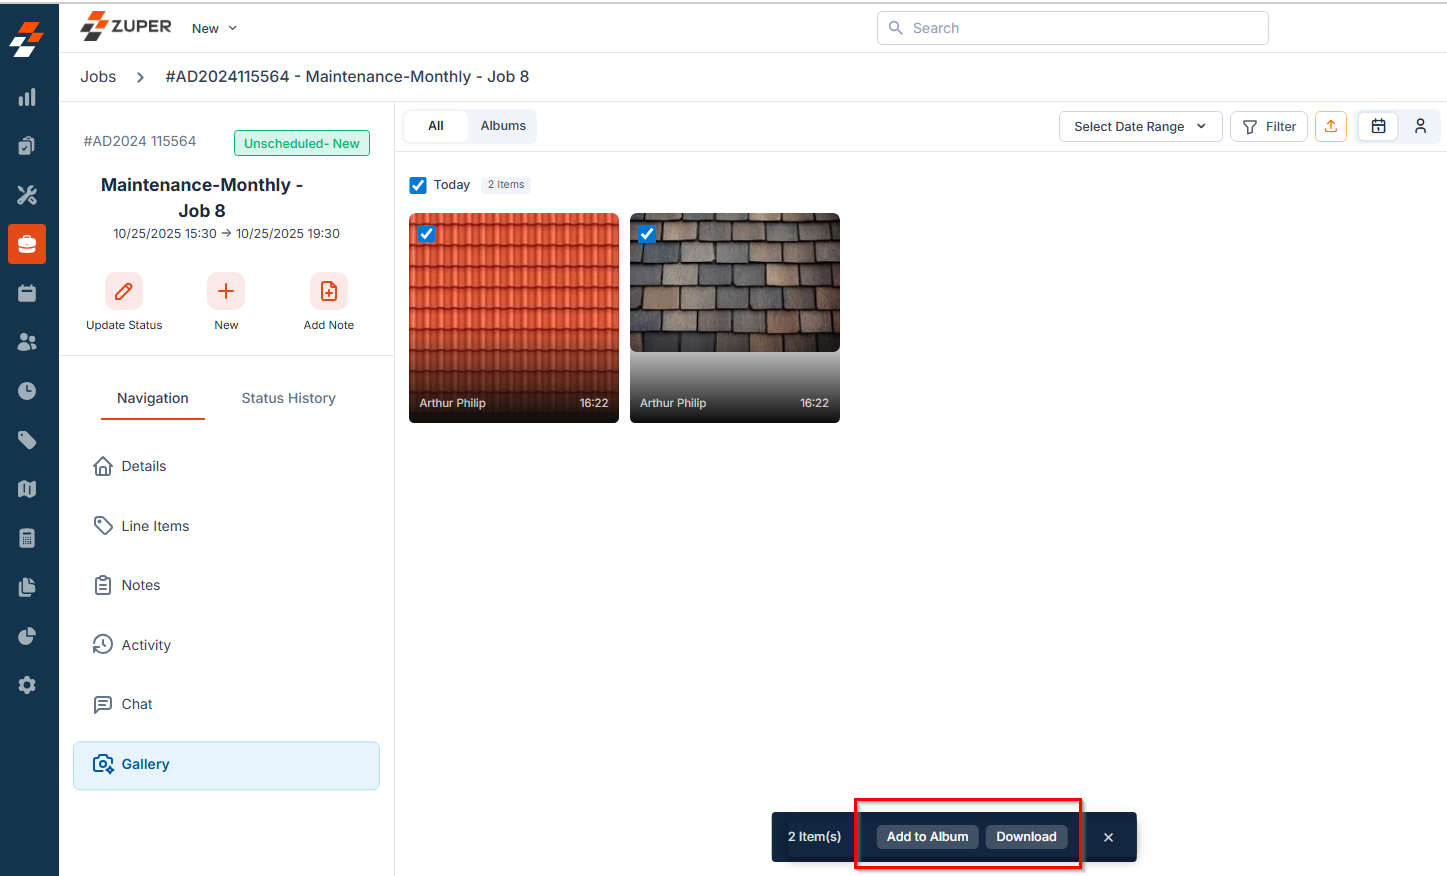Screen dimensions: 1447x876
Task: Click the Unscheduled- New status badge
Action: pos(302,143)
